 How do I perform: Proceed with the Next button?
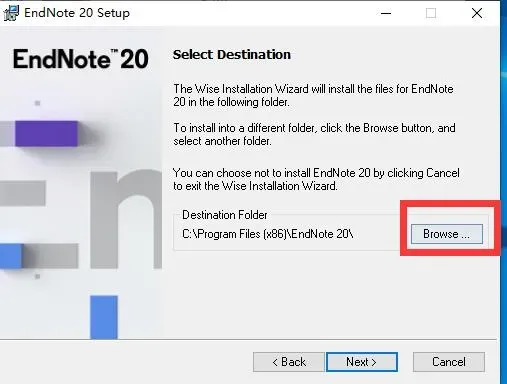pyautogui.click(x=362, y=362)
